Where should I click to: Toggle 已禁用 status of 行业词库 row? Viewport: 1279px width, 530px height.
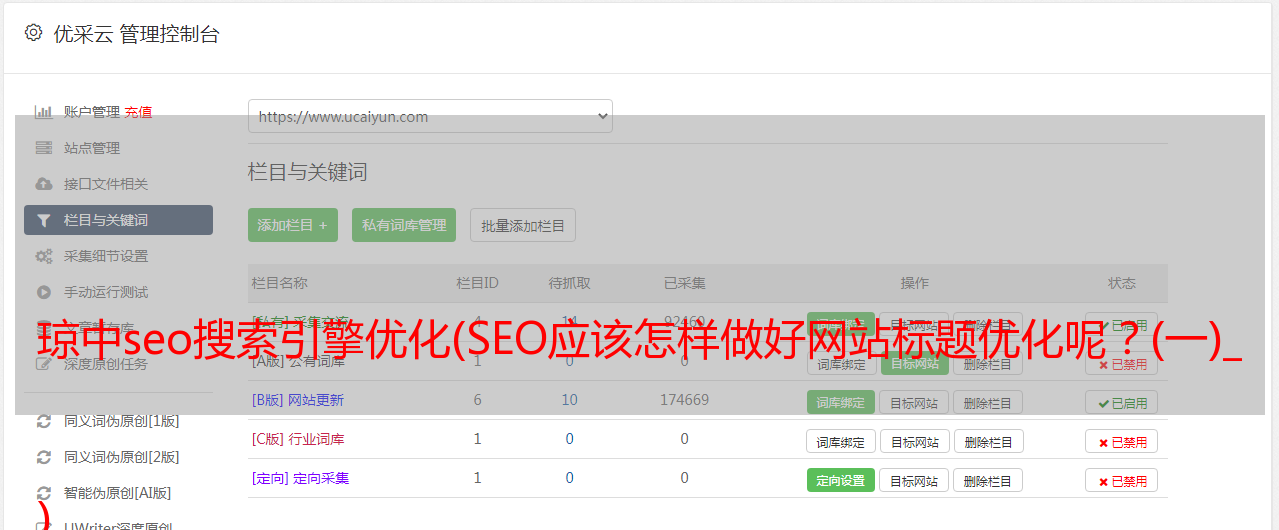(1122, 441)
